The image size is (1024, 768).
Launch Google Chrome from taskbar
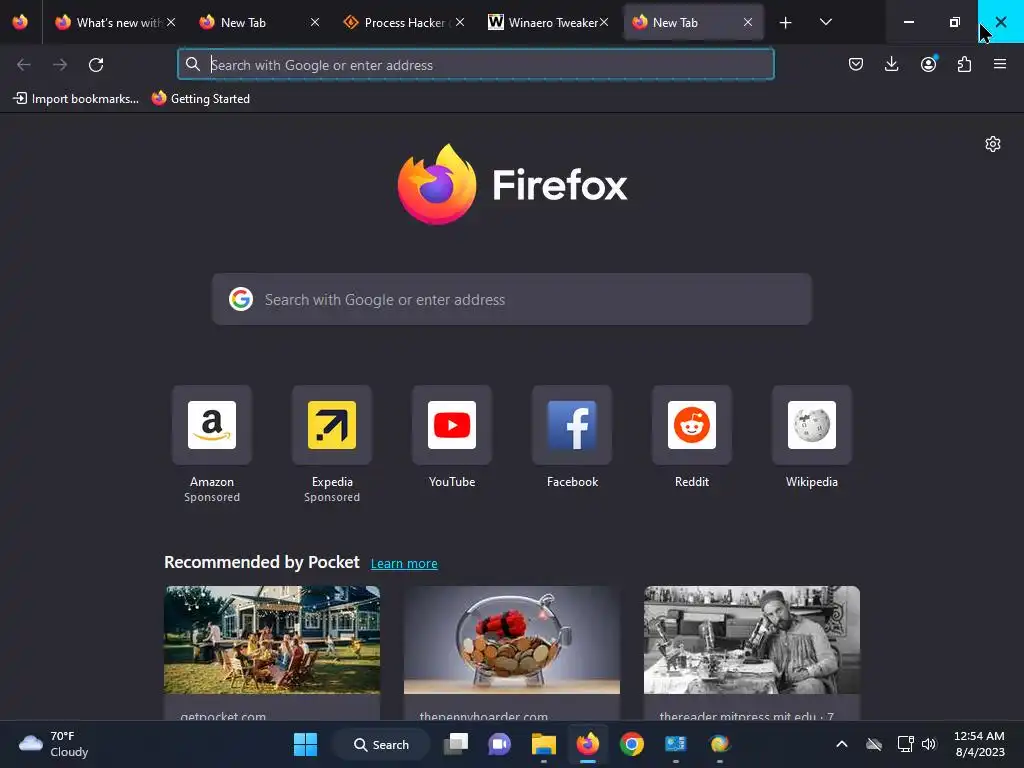tap(632, 744)
